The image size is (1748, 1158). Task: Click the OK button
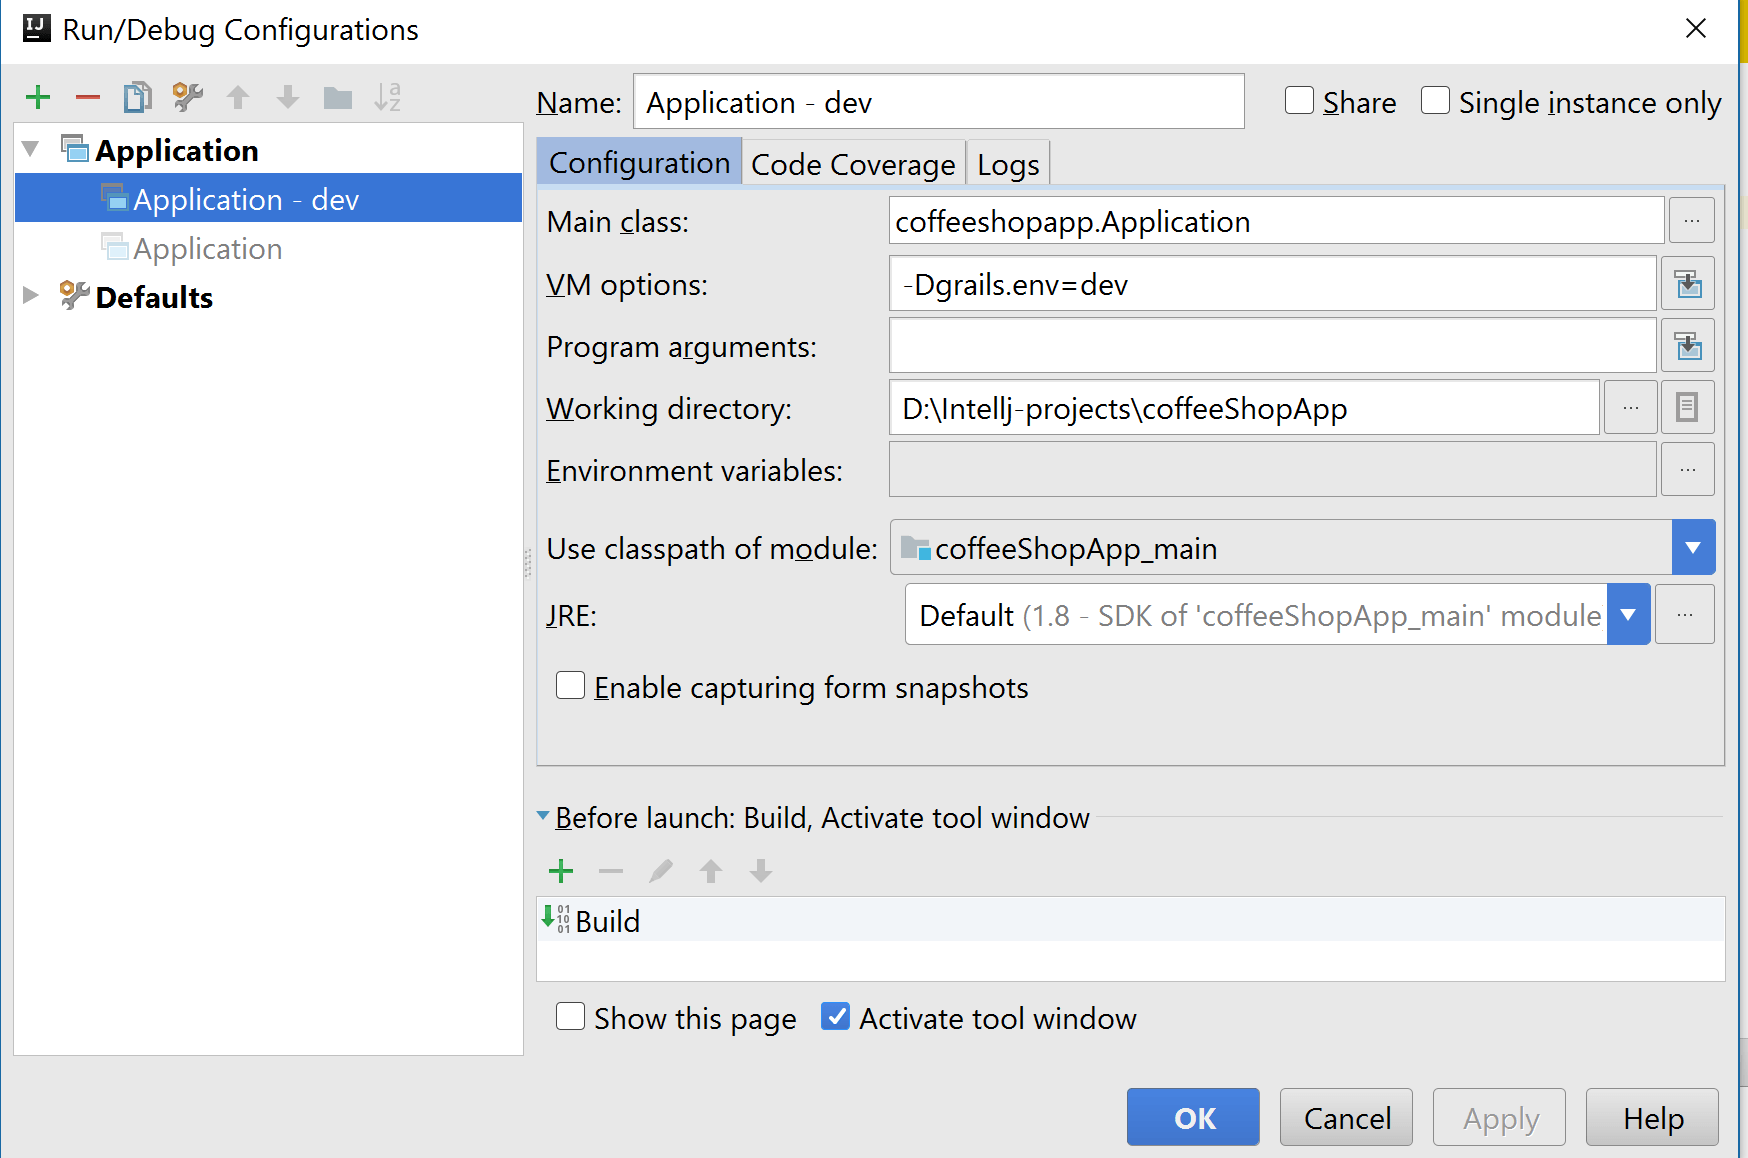click(x=1193, y=1117)
